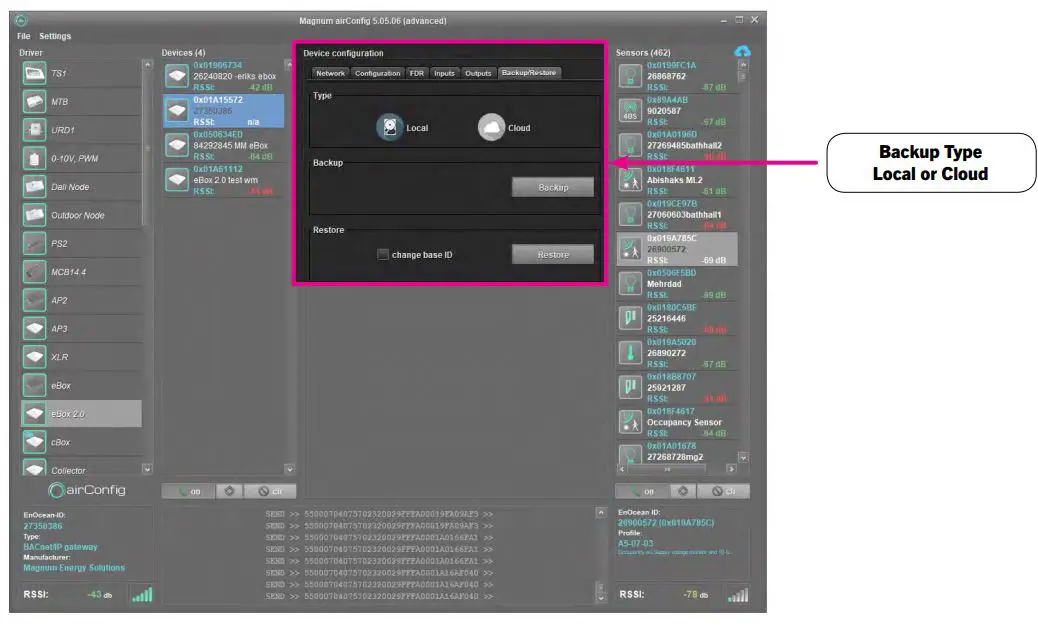Select sensor 27060603bathhall1 row

click(x=677, y=214)
